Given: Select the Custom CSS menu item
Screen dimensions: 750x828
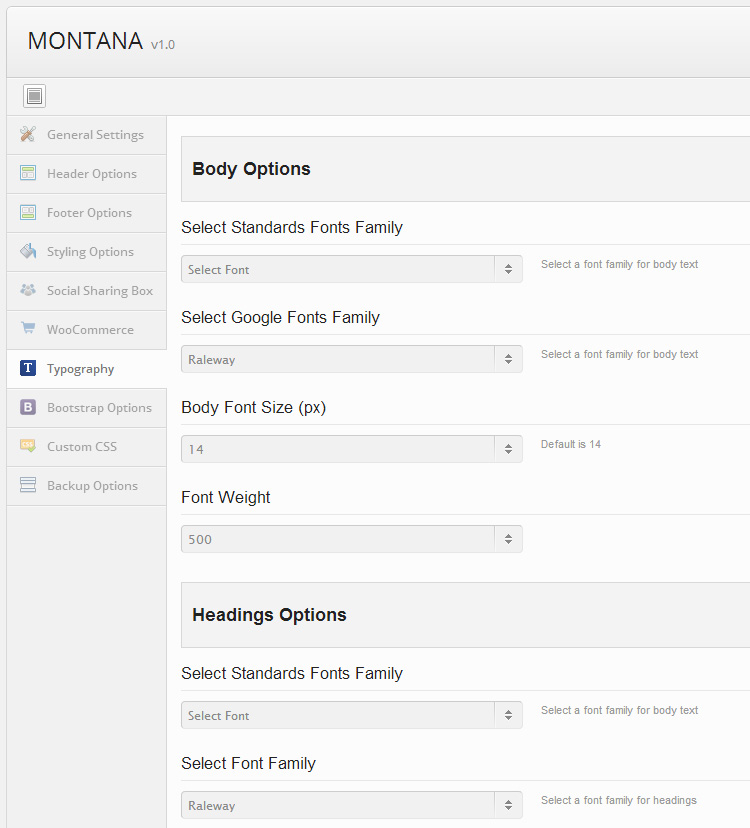Looking at the screenshot, I should click(82, 447).
